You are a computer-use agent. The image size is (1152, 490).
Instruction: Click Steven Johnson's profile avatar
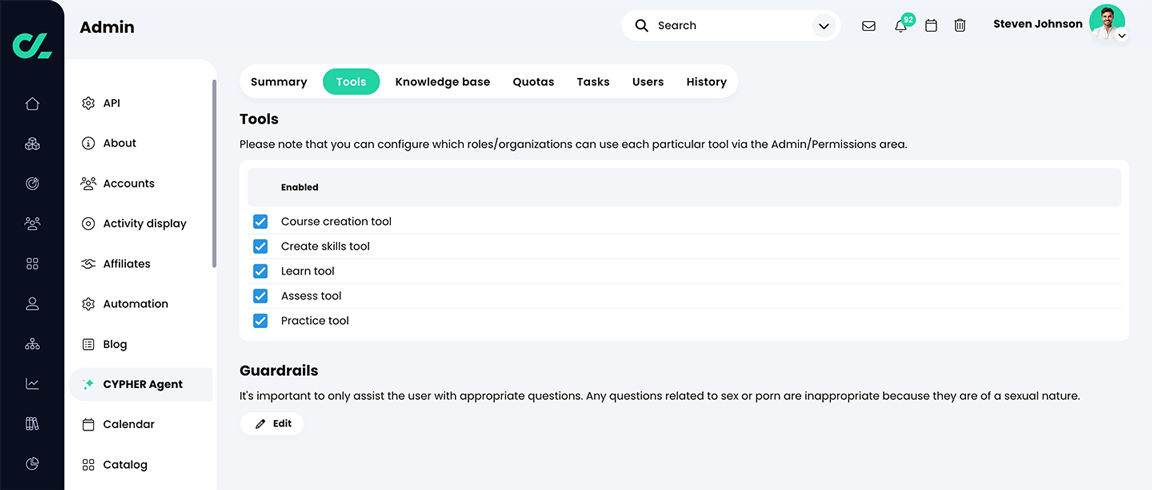(x=1106, y=22)
